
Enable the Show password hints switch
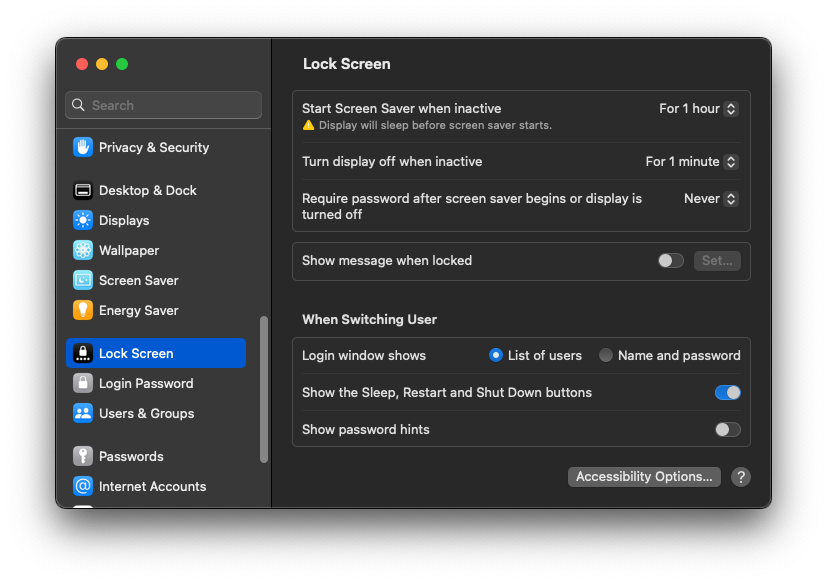(727, 430)
